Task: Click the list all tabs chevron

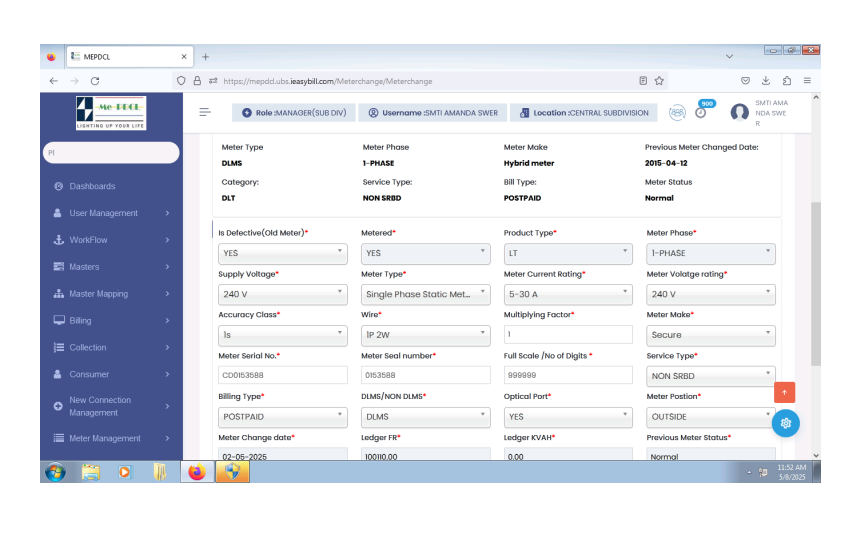Action: tap(729, 57)
